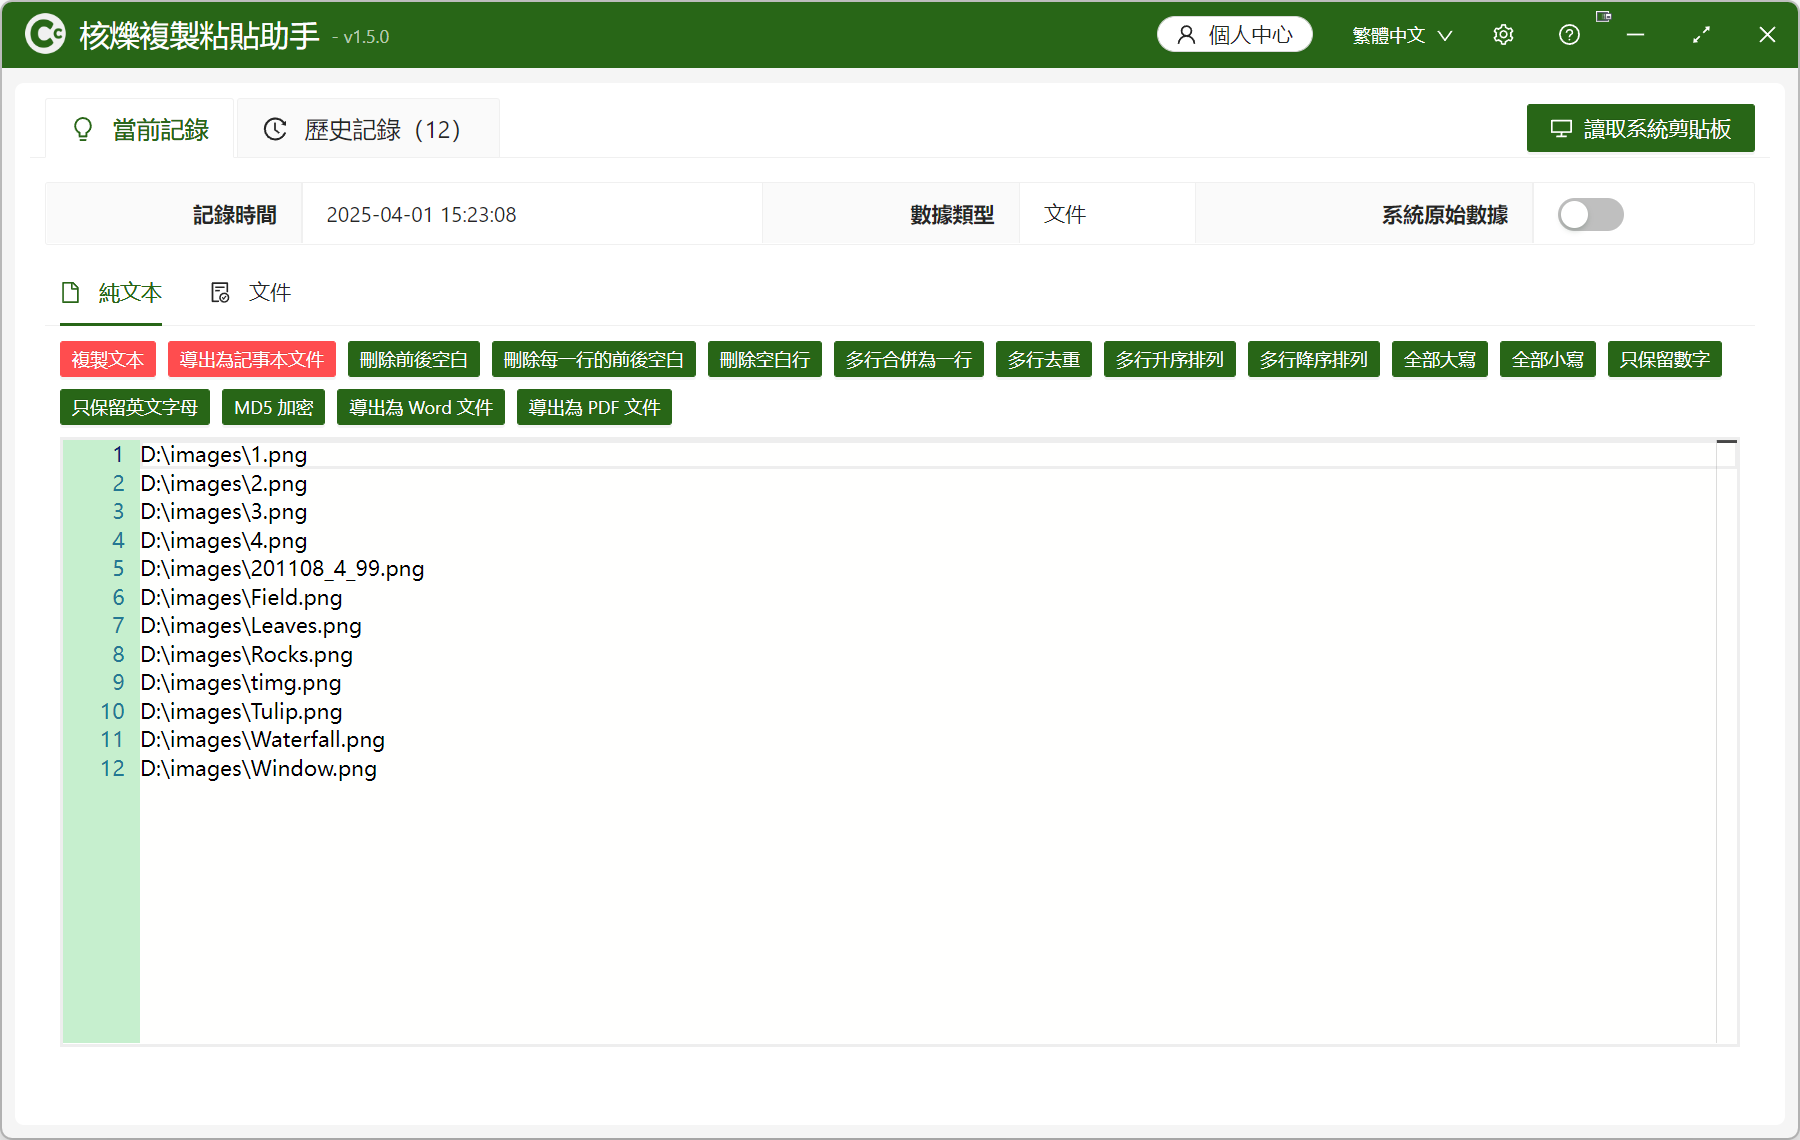Click 導出為 Word 文件 button
Viewport: 1800px width, 1140px height.
(421, 407)
